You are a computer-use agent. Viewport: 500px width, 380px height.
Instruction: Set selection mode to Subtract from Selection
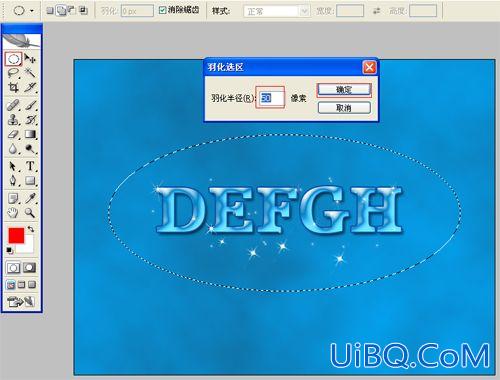tap(72, 11)
